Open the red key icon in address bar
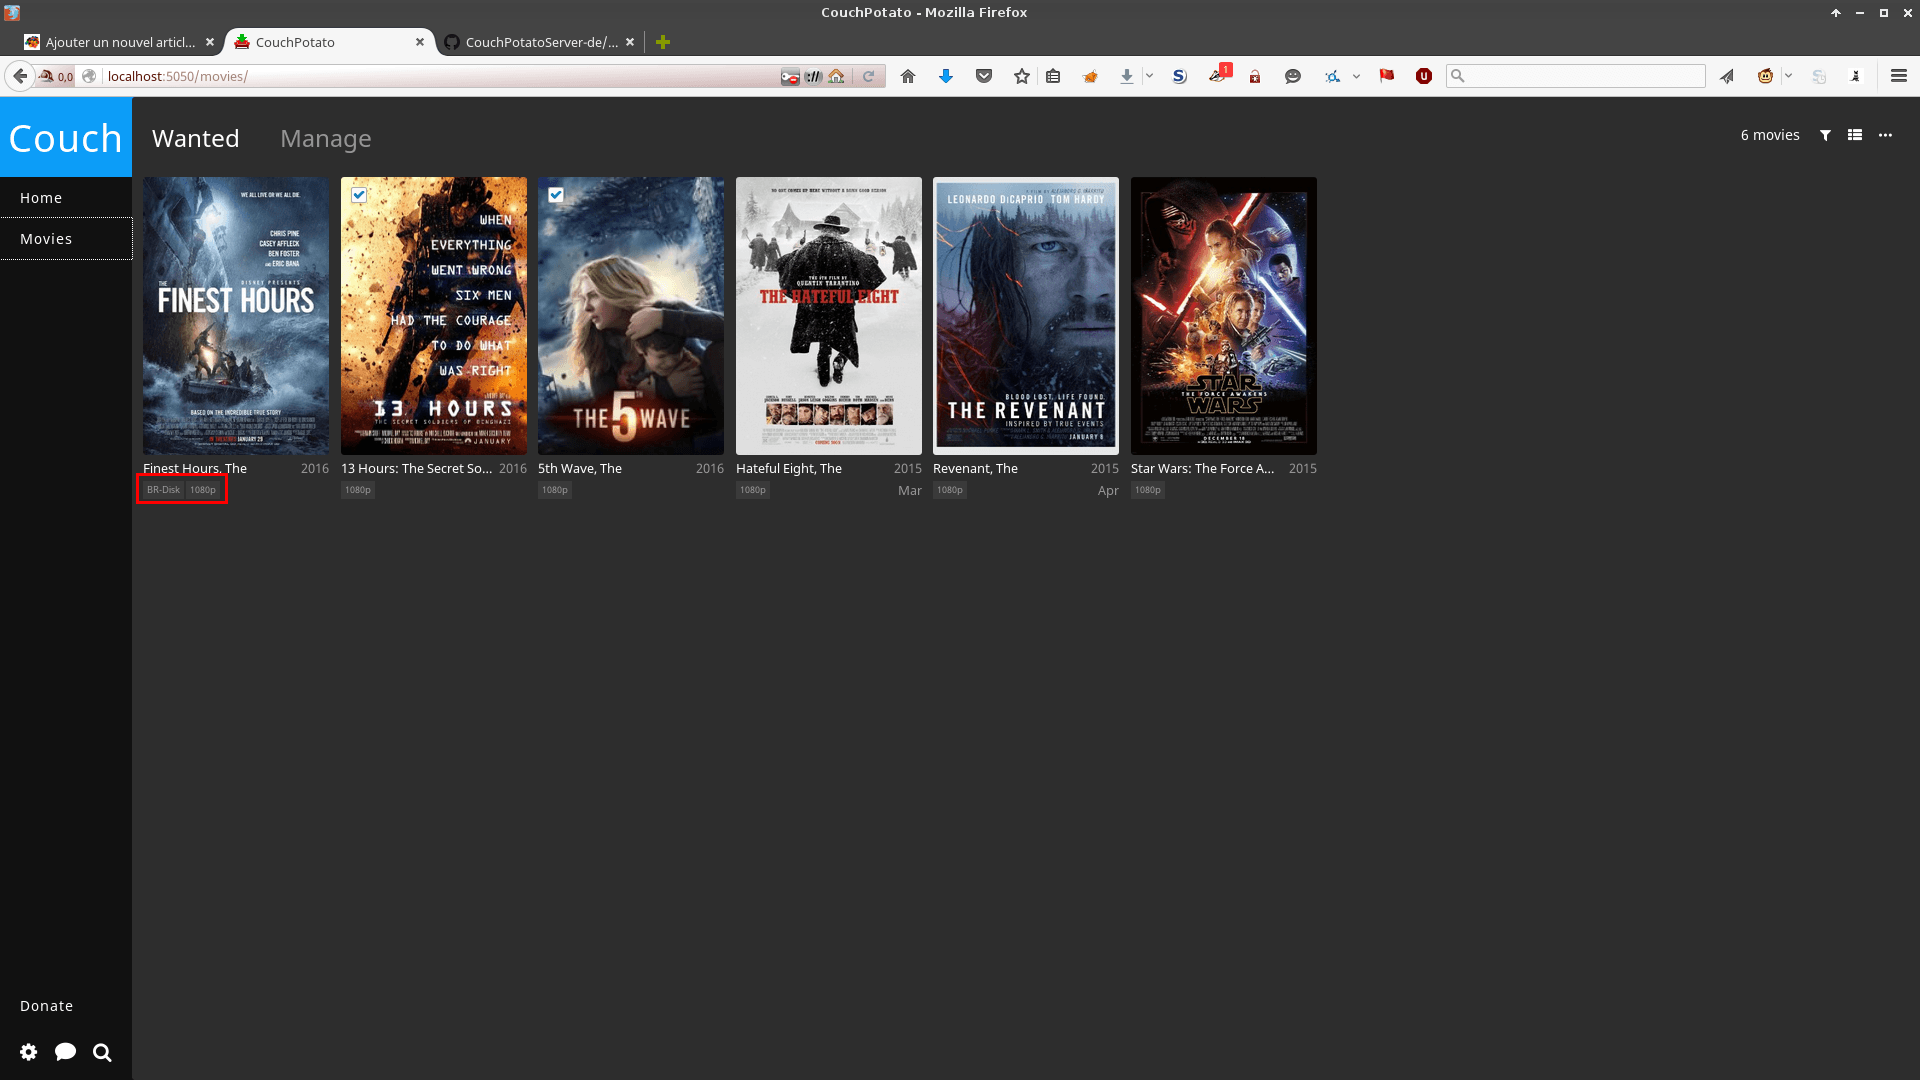1920x1080 pixels. 790,76
